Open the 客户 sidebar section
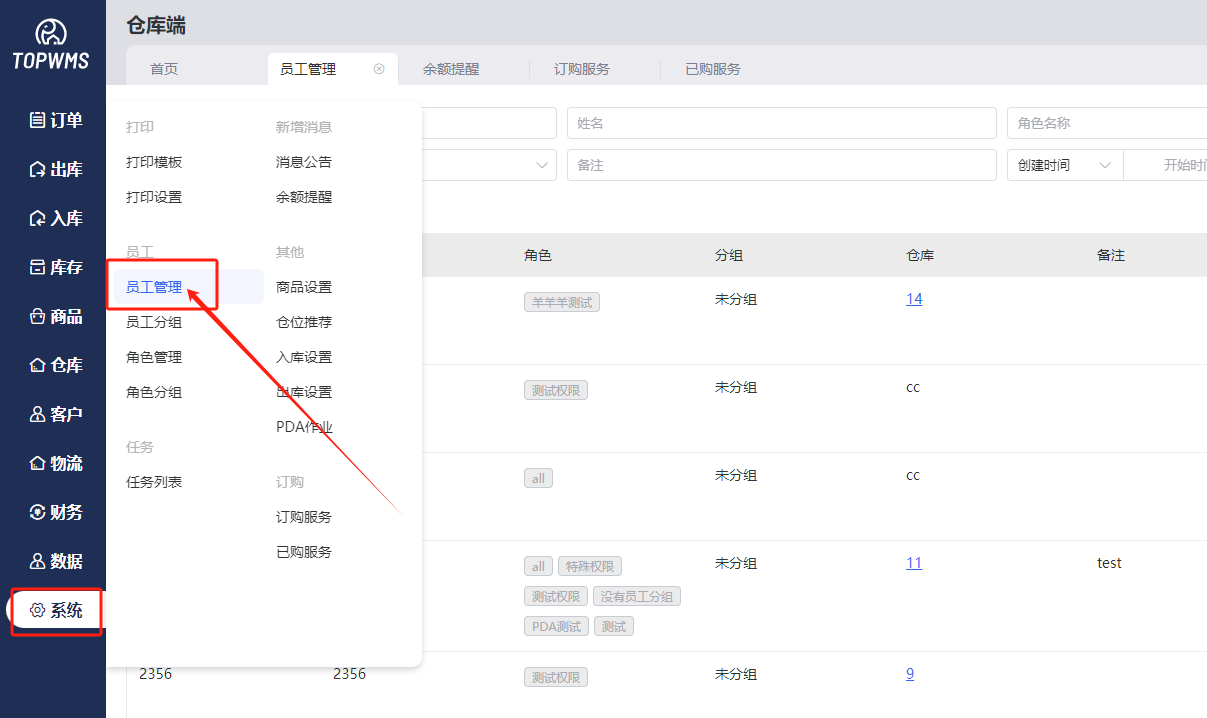The height and width of the screenshot is (718, 1207). point(55,414)
